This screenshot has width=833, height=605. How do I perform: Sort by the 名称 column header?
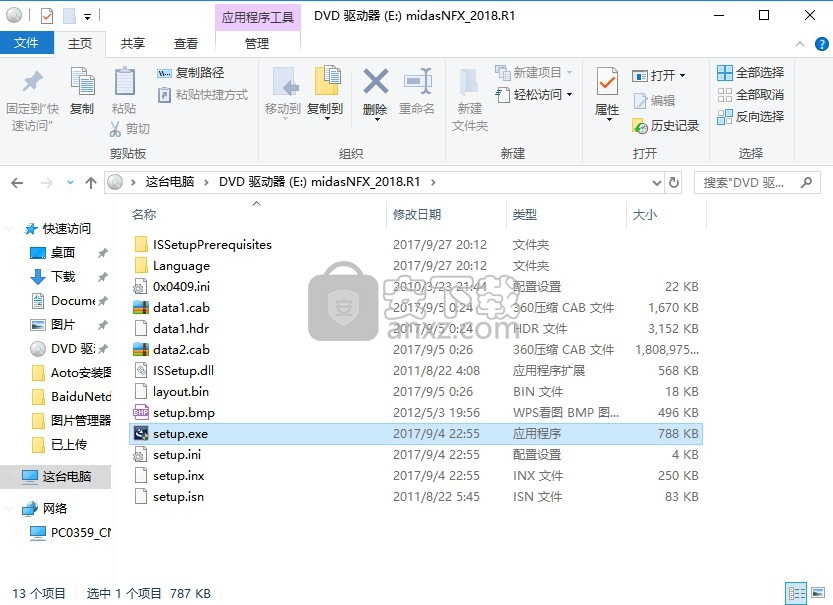click(144, 215)
